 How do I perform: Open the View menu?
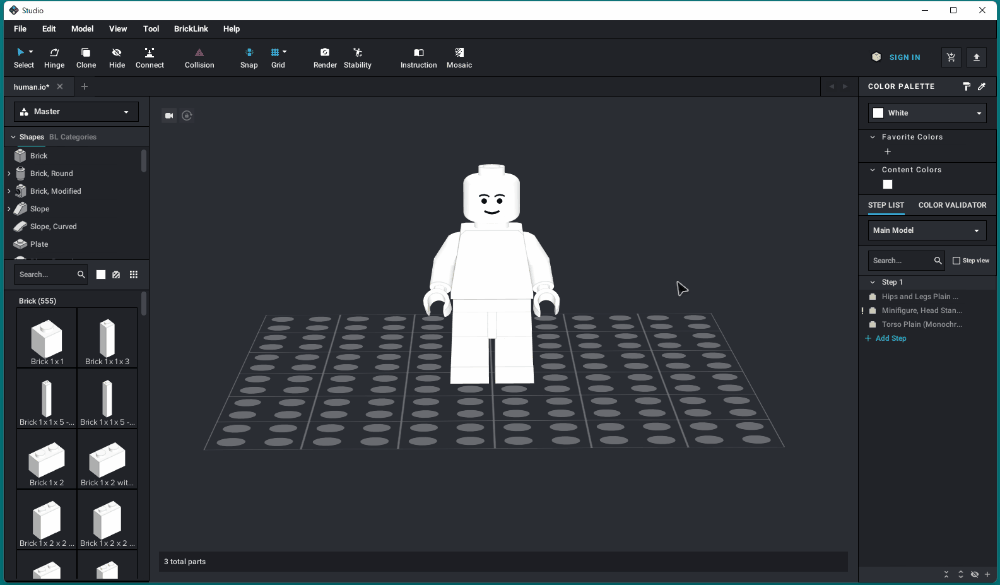(118, 29)
